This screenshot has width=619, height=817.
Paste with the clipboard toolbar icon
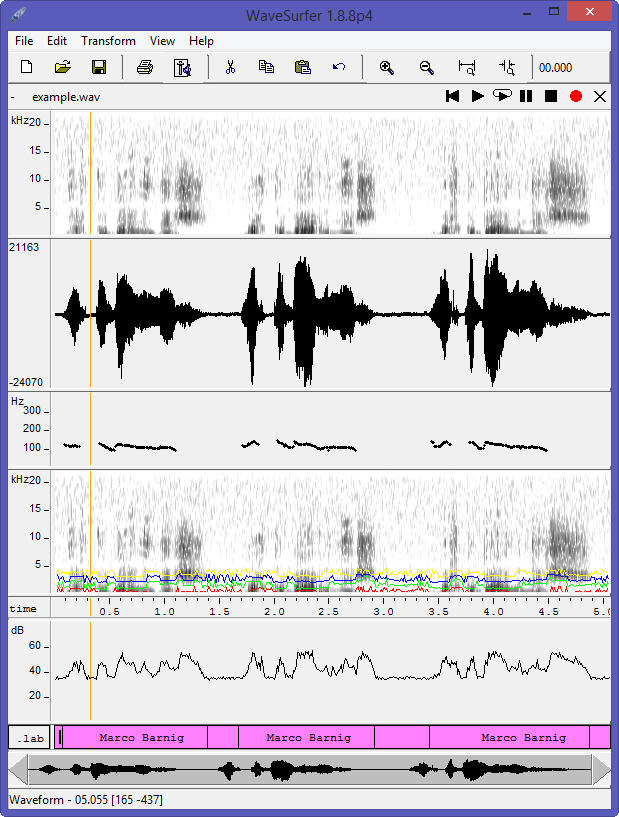coord(303,67)
